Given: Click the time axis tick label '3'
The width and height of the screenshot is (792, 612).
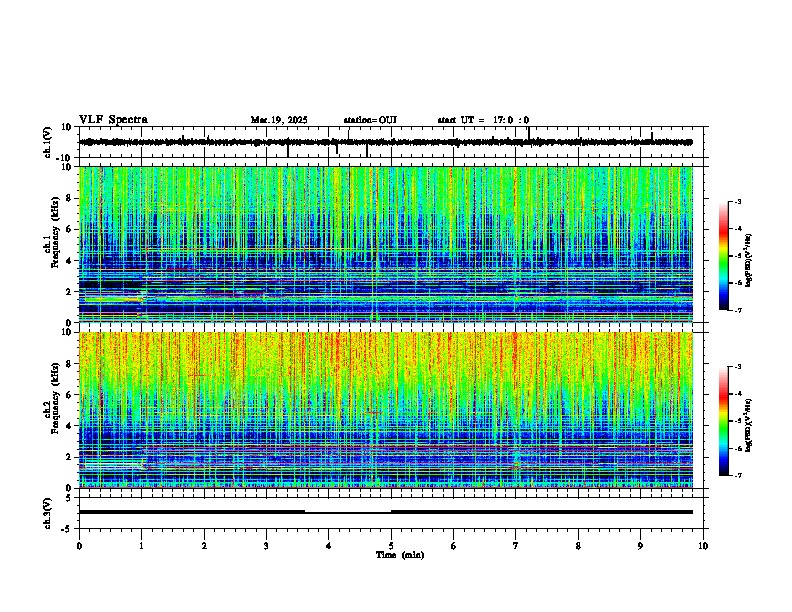Looking at the screenshot, I should click(x=266, y=546).
